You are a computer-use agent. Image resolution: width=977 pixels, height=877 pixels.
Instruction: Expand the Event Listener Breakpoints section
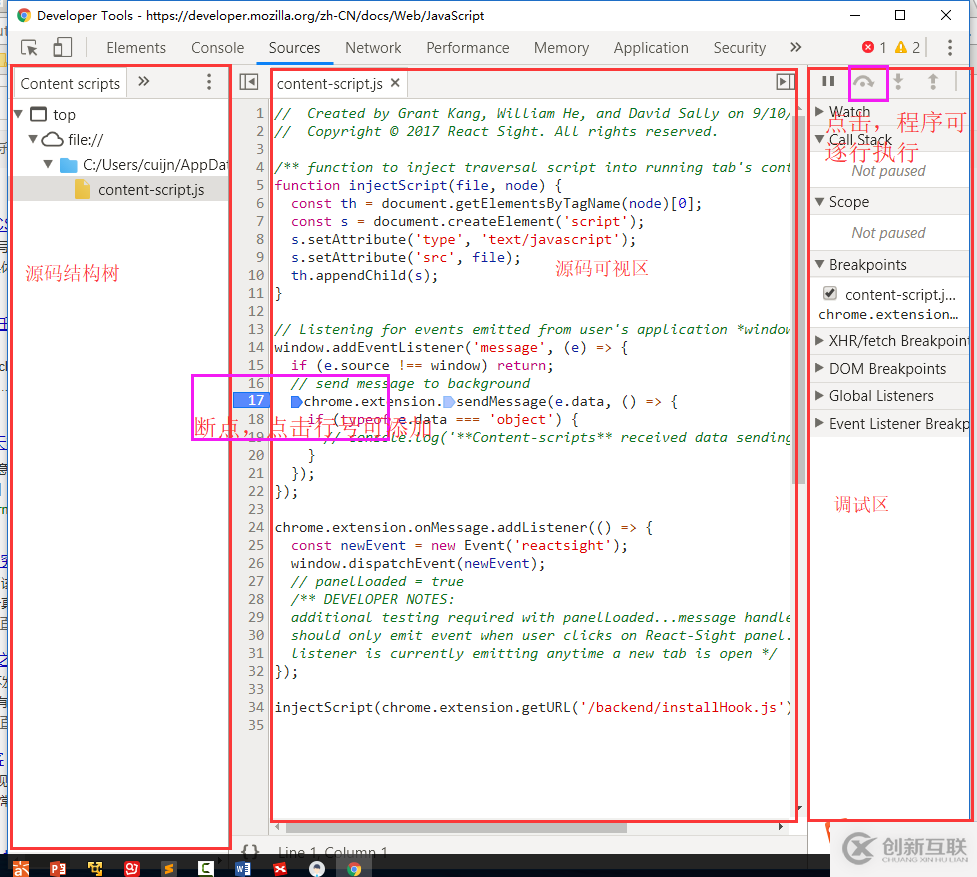pyautogui.click(x=819, y=423)
